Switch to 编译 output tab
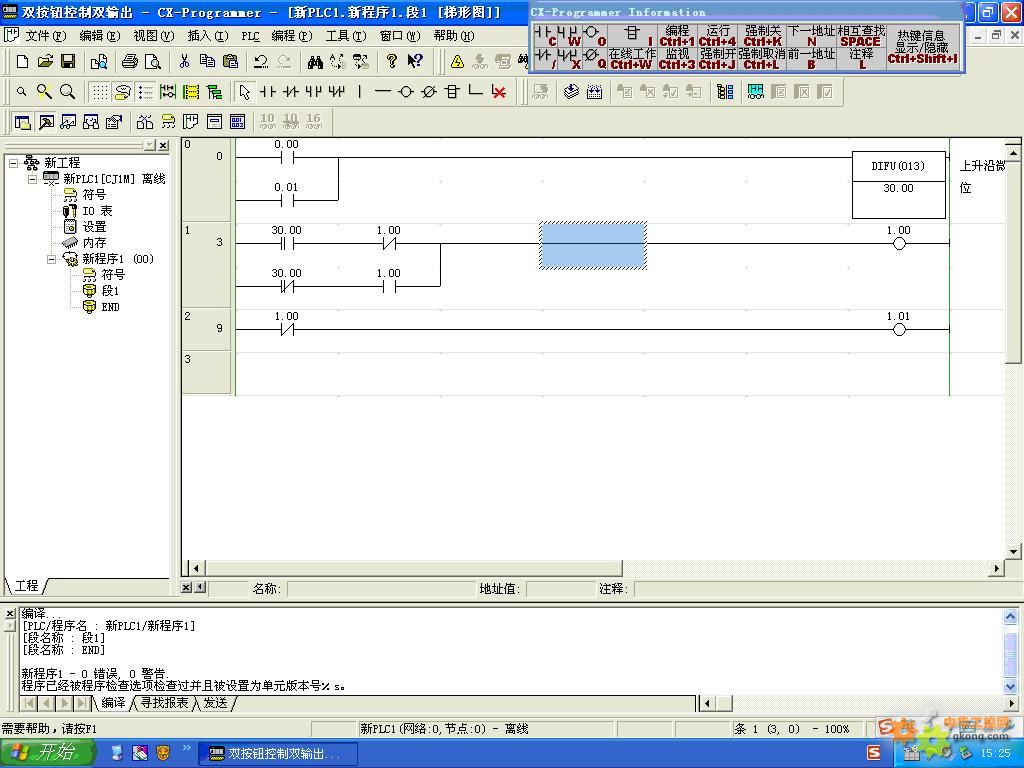The image size is (1024, 768). click(x=113, y=703)
